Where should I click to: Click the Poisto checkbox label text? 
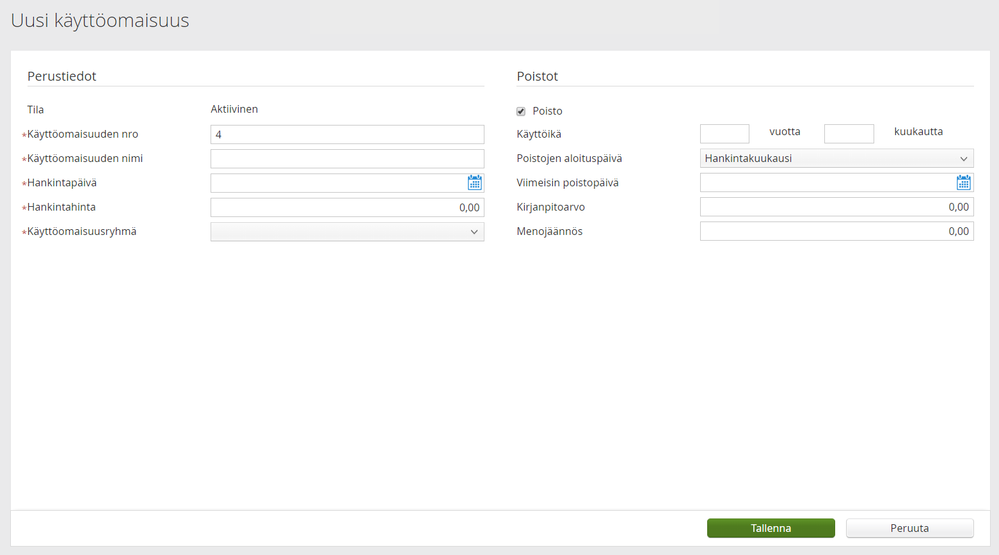click(x=547, y=111)
